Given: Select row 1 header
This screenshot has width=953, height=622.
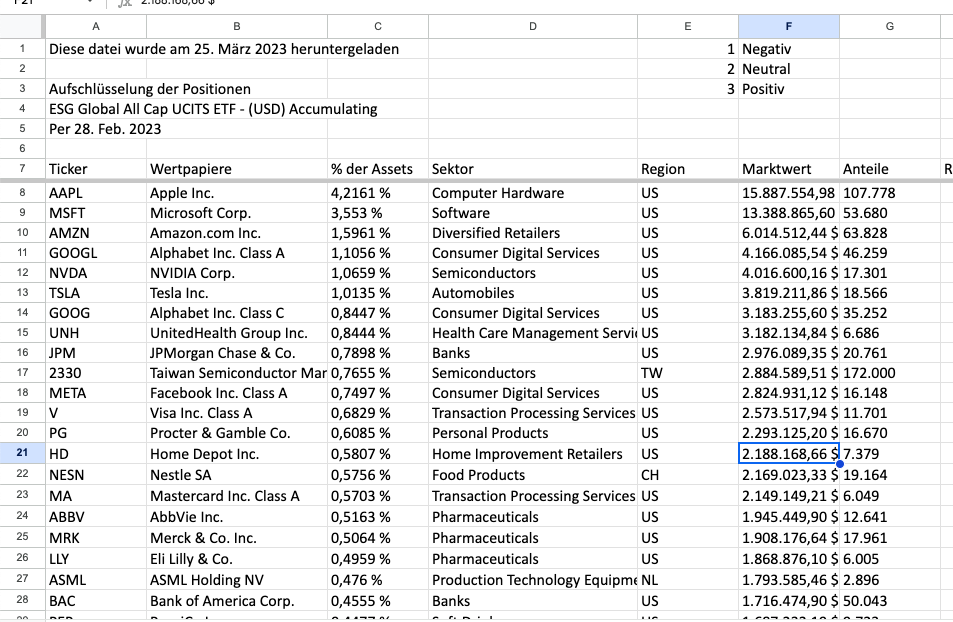Looking at the screenshot, I should (x=22, y=49).
